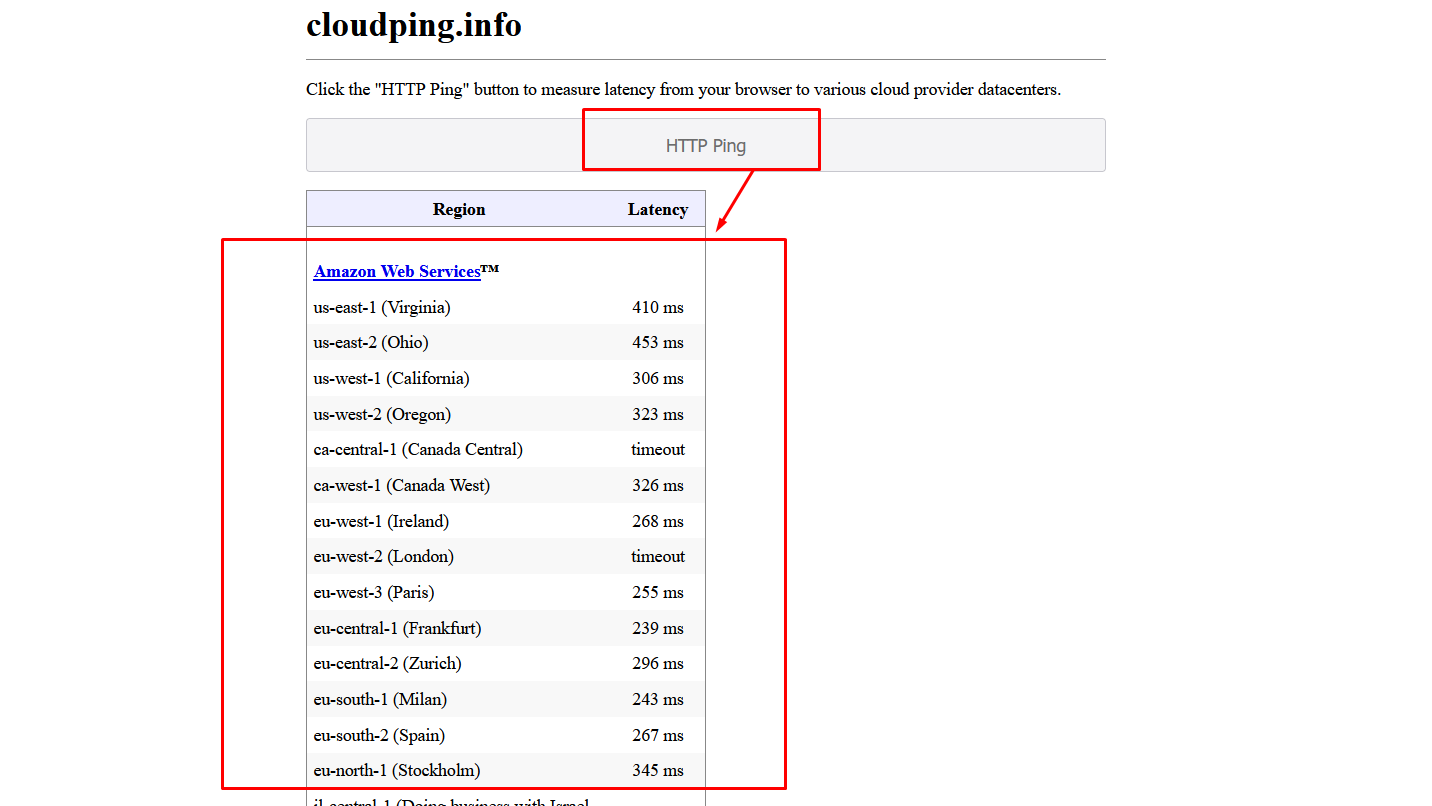Select the us-west-1 (California) region name

[392, 378]
